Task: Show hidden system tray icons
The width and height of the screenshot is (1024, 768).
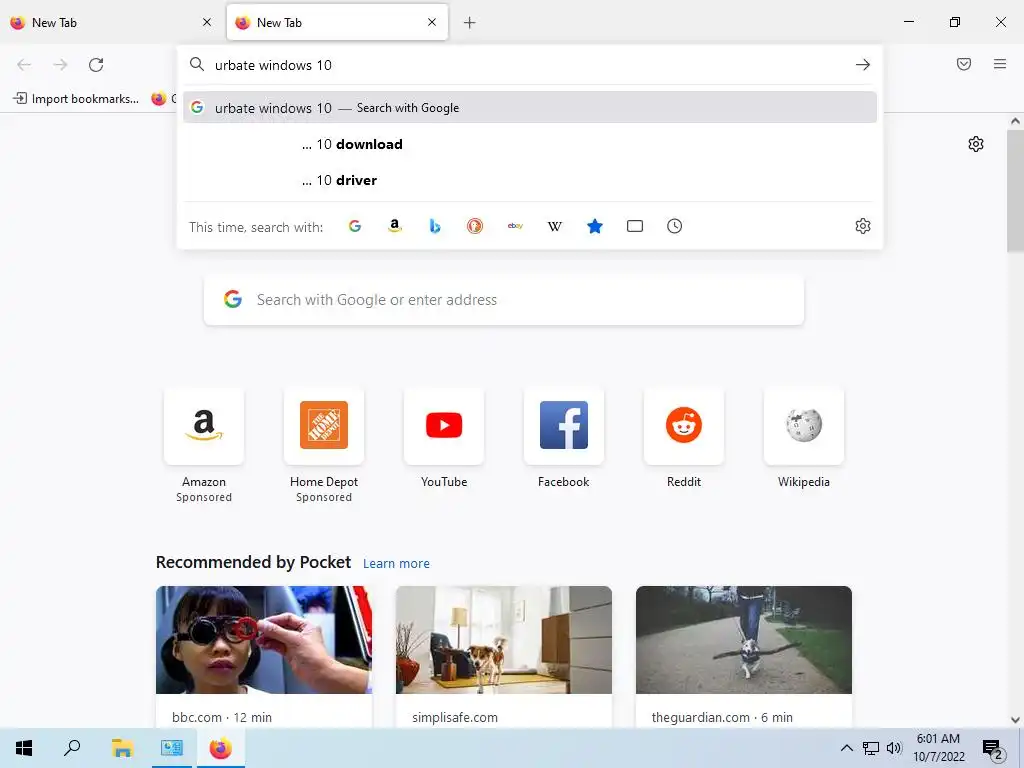Action: pos(846,748)
